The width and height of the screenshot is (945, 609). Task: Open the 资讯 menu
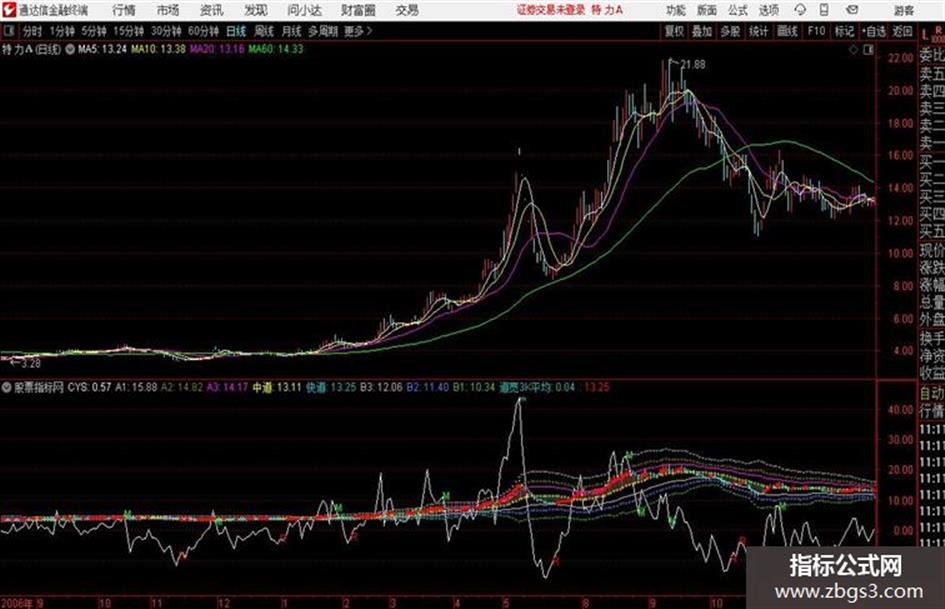coord(212,10)
